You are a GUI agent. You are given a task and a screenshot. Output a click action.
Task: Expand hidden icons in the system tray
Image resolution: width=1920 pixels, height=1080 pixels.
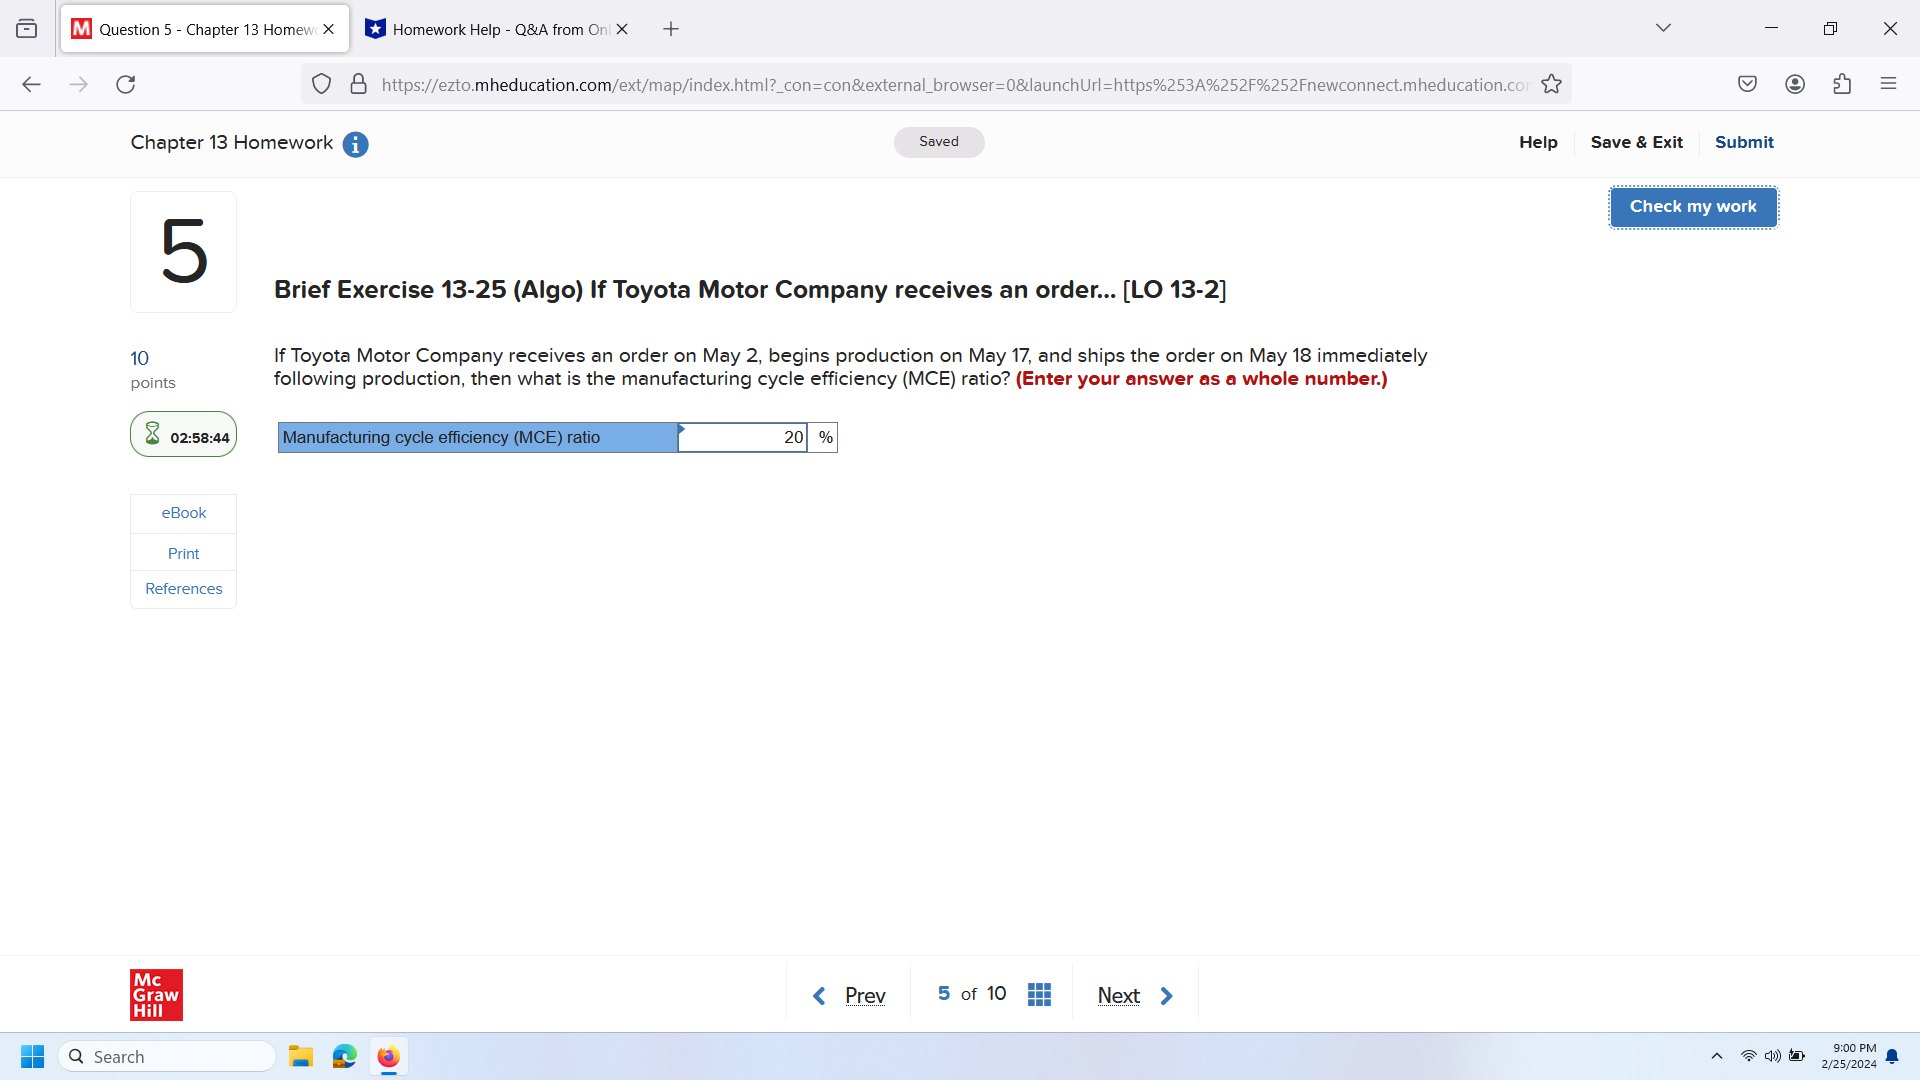[1717, 1056]
